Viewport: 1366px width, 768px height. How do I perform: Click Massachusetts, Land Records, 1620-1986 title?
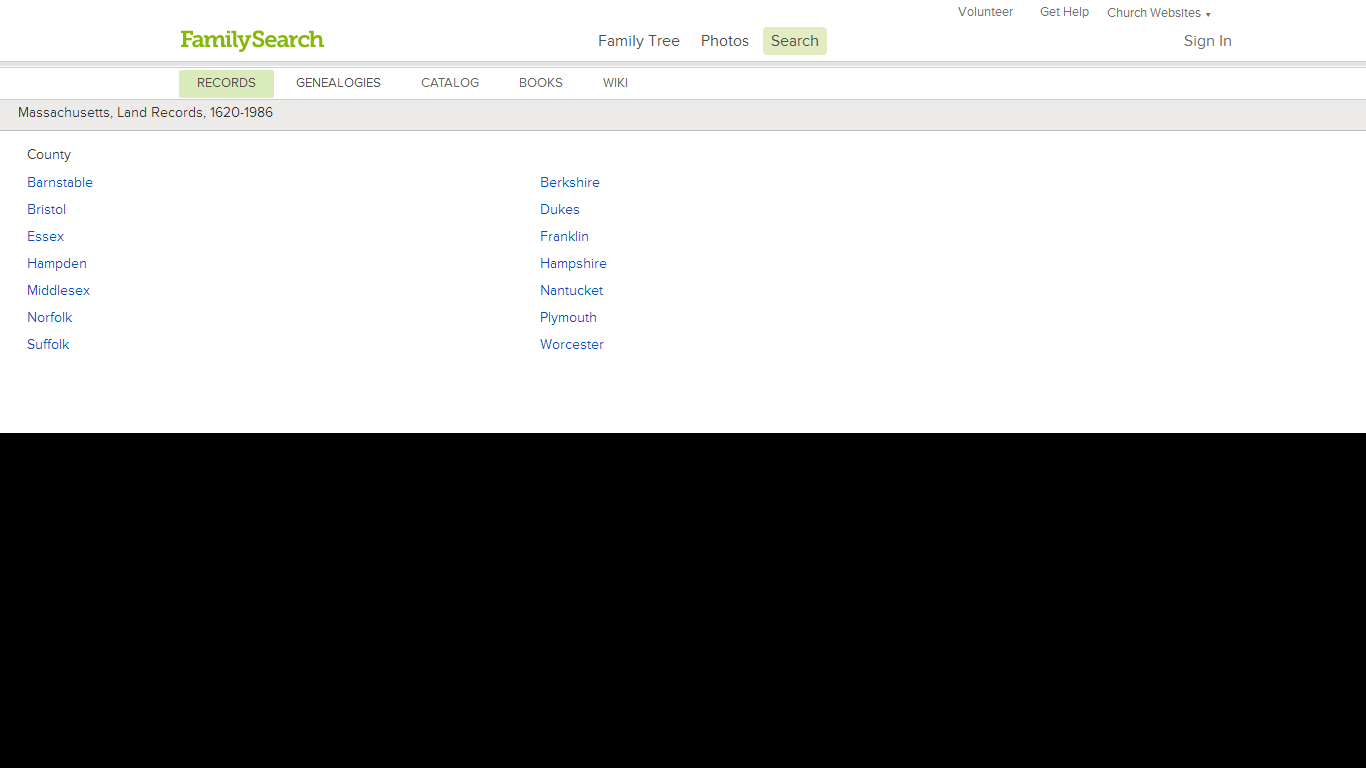click(145, 113)
